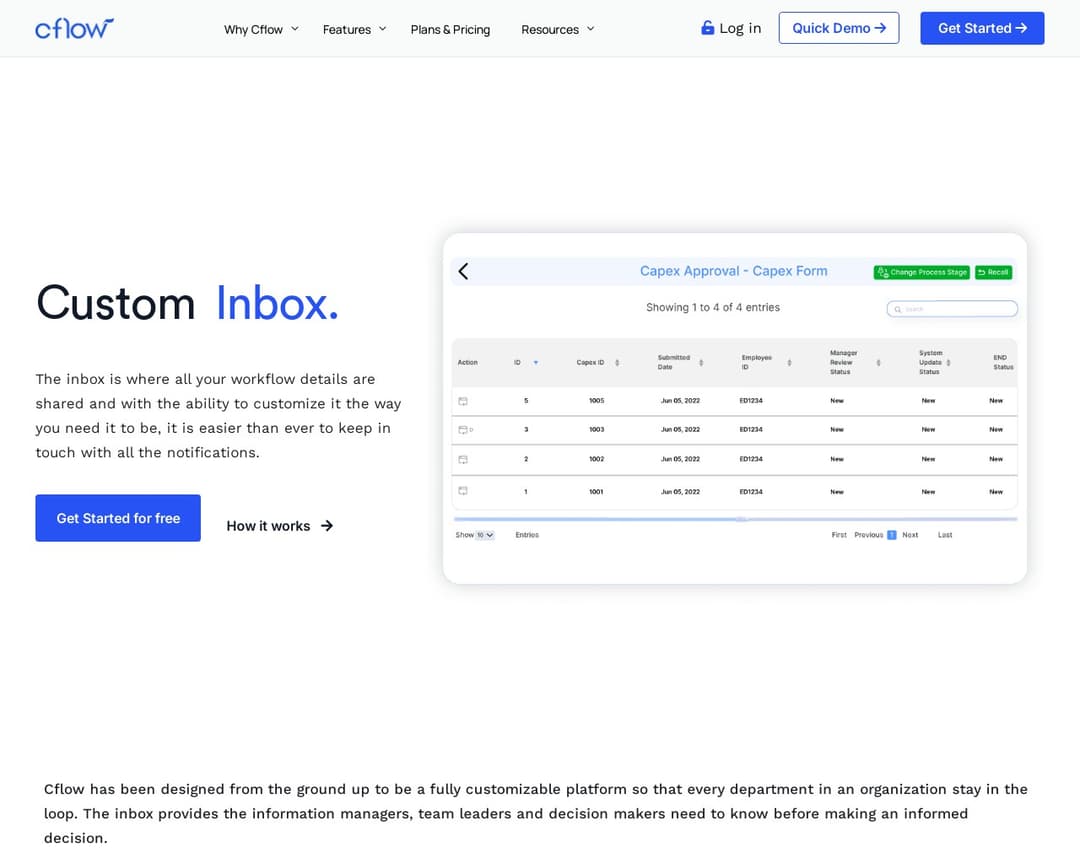Click the arrow next to How it works
1080x864 pixels.
tap(327, 526)
